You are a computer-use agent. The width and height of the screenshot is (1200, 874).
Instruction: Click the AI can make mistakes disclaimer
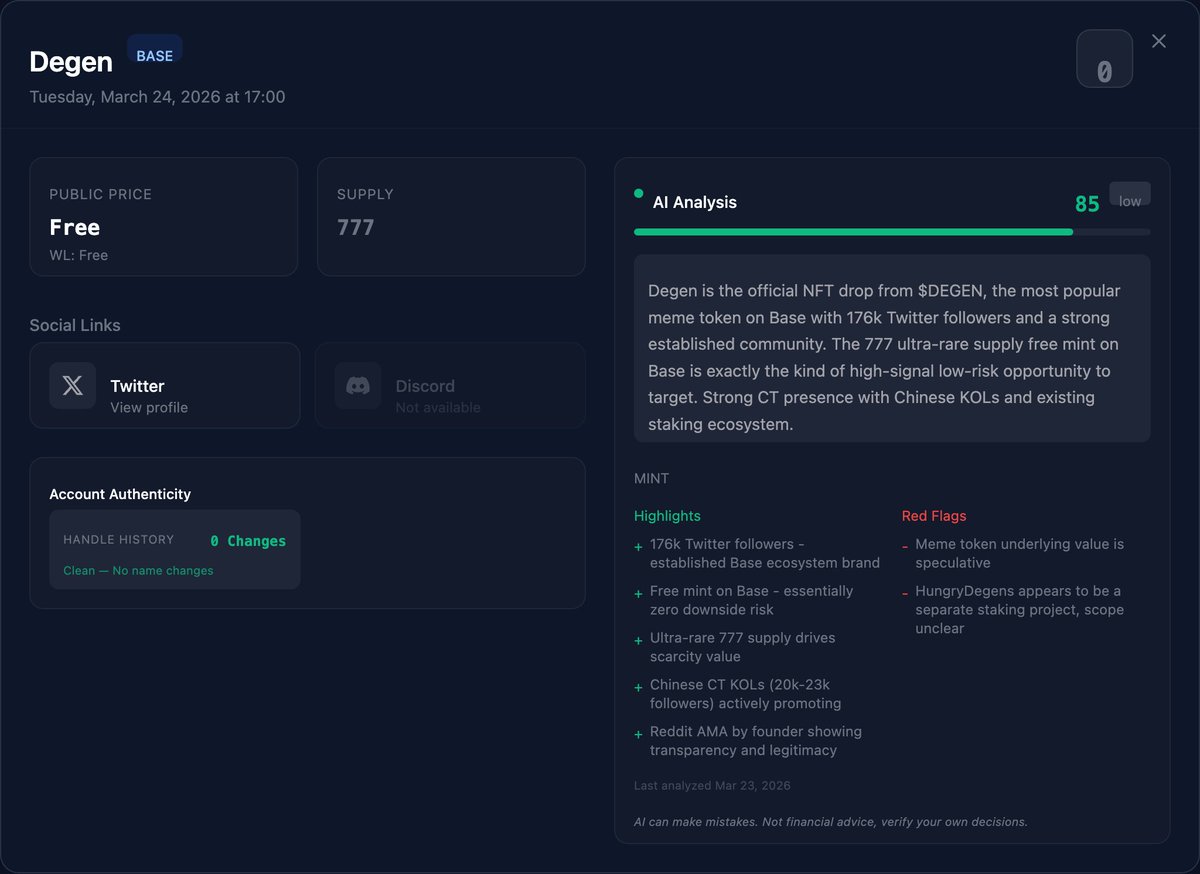(831, 822)
